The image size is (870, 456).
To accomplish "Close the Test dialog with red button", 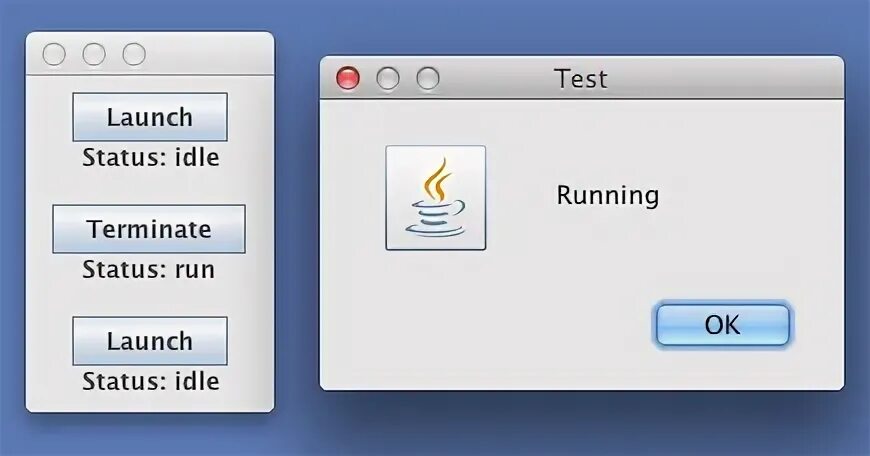I will (348, 78).
